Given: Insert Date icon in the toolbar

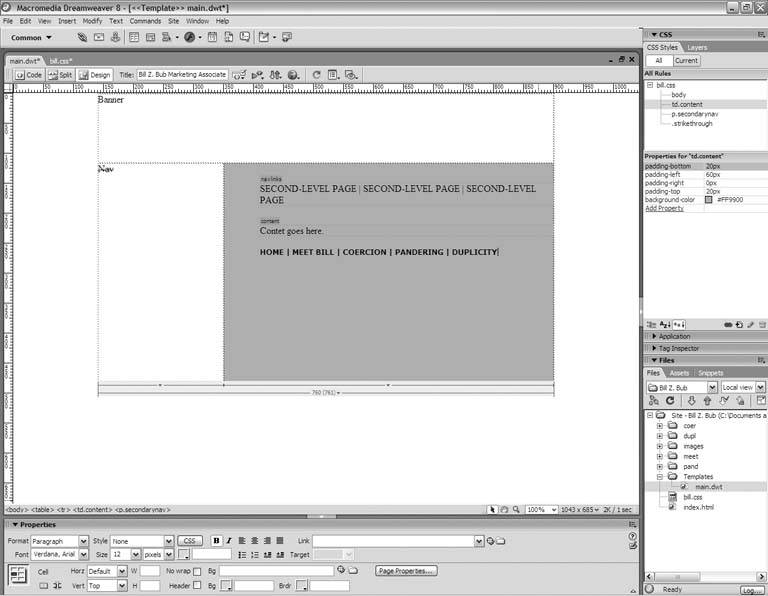Looking at the screenshot, I should click(x=212, y=37).
